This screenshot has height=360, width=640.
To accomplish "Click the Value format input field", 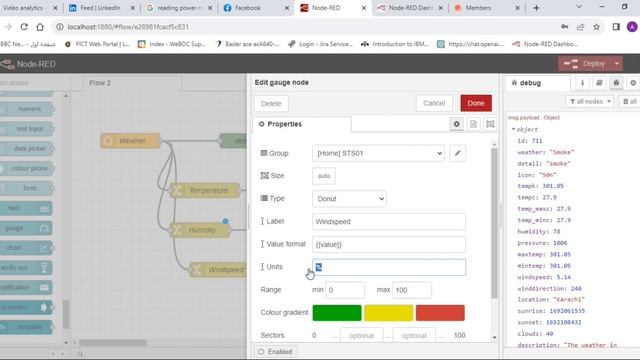I will 389,244.
